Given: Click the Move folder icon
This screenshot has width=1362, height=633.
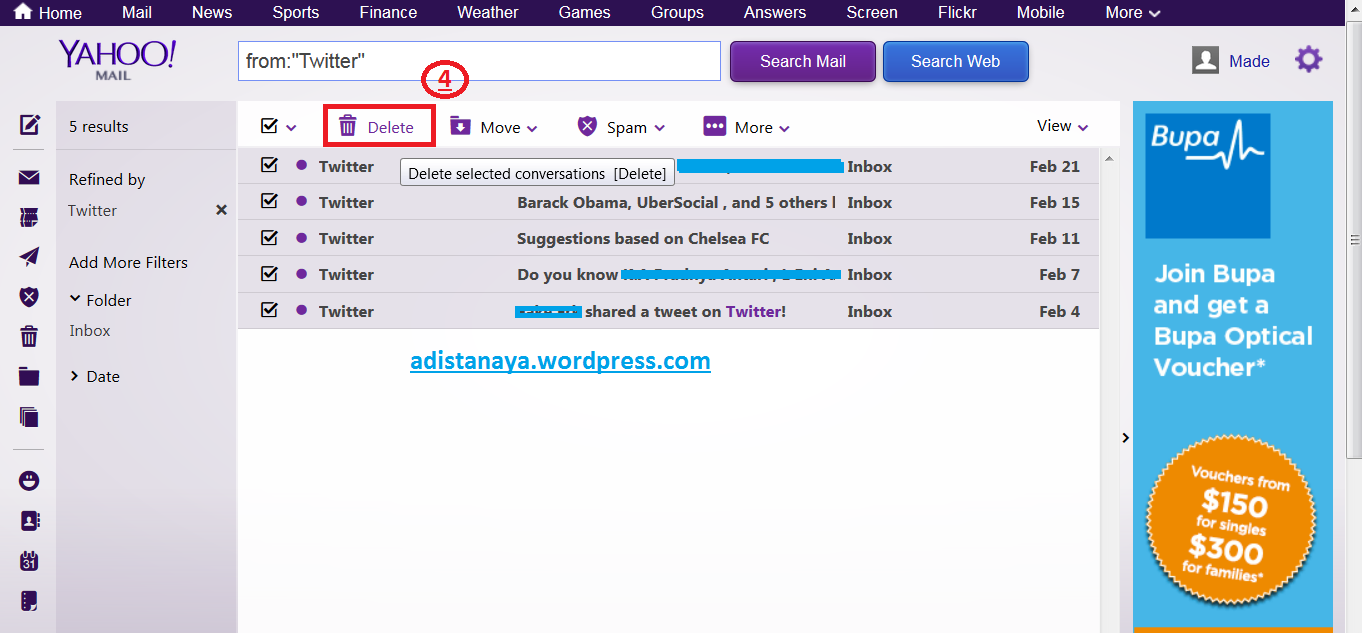Looking at the screenshot, I should (x=460, y=126).
